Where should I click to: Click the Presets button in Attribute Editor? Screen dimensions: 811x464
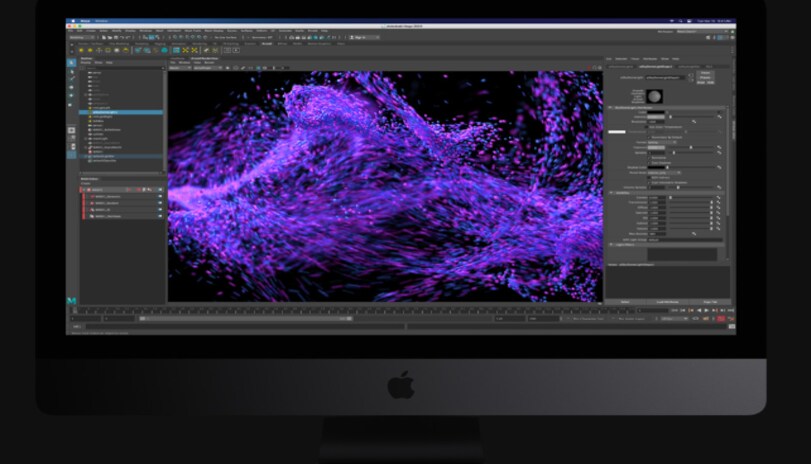[707, 76]
